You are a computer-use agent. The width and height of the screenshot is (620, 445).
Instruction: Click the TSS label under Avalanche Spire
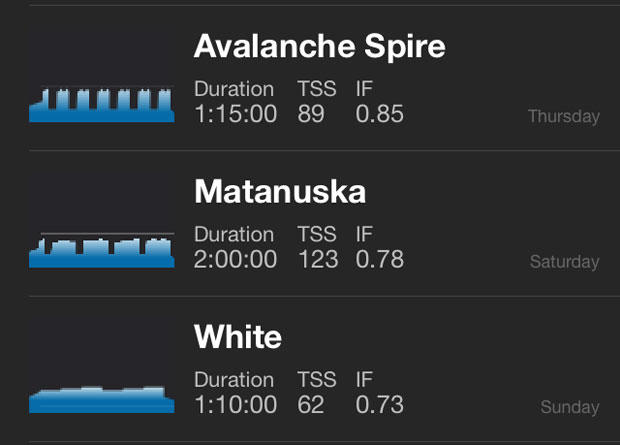click(317, 89)
